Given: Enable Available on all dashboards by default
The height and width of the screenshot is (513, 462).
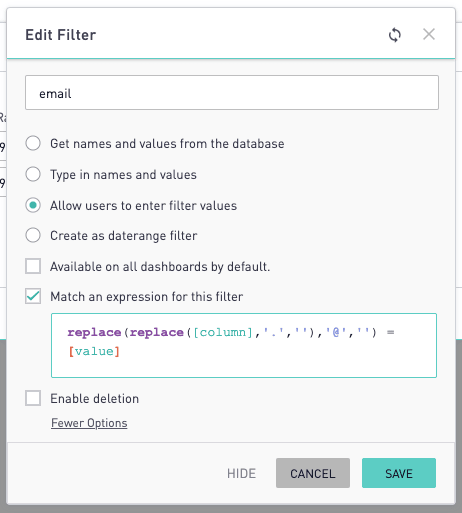Looking at the screenshot, I should [33, 266].
